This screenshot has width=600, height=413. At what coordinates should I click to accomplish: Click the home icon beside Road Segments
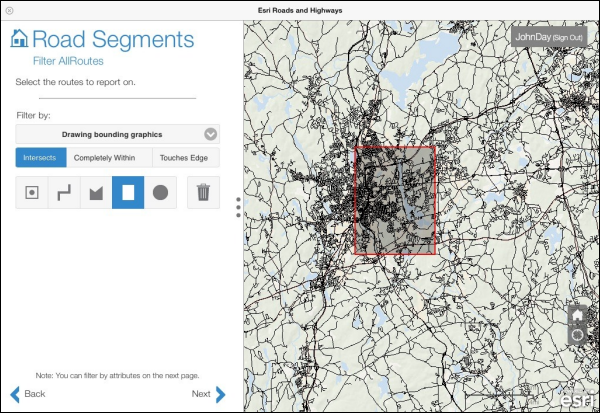(x=19, y=39)
